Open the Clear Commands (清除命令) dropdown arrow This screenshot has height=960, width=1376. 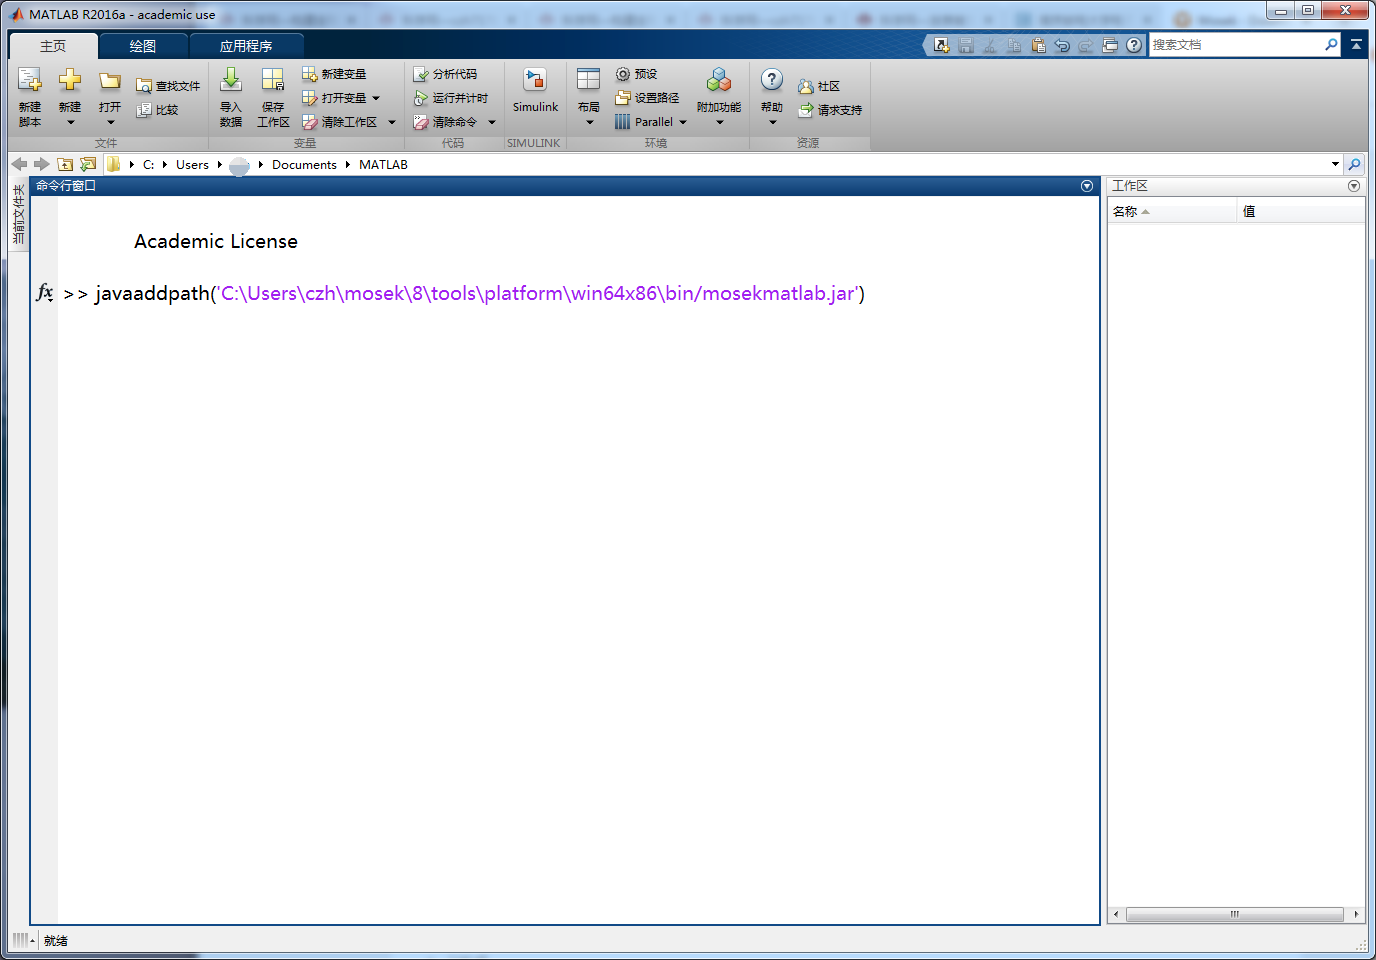click(492, 122)
